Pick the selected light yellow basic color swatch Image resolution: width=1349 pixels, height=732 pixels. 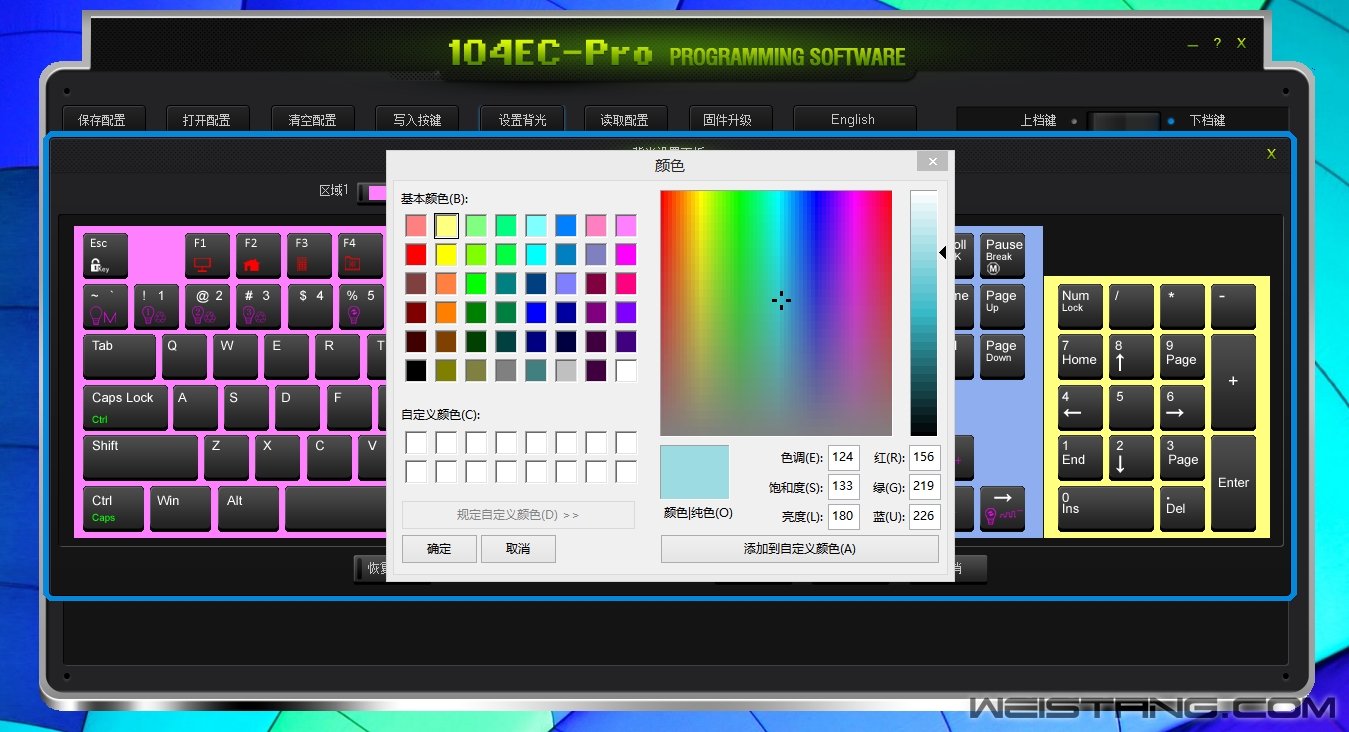coord(446,226)
